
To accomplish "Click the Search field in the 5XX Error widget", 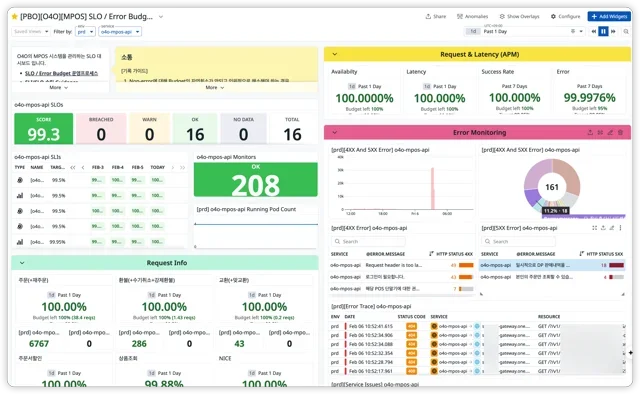I will coord(518,241).
